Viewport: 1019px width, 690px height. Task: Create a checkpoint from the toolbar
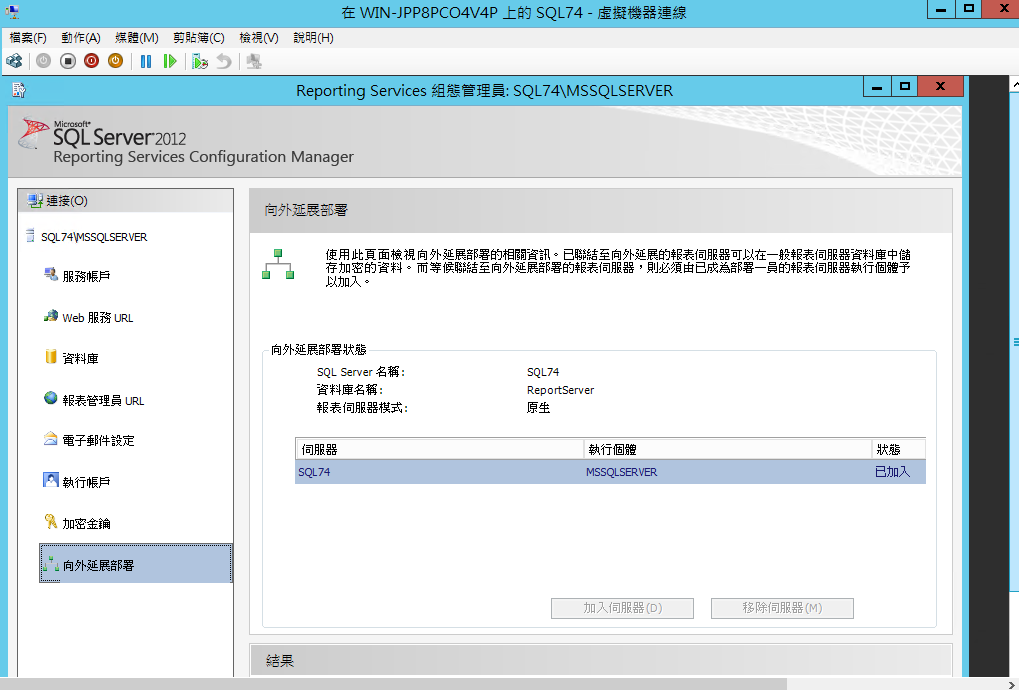[200, 61]
